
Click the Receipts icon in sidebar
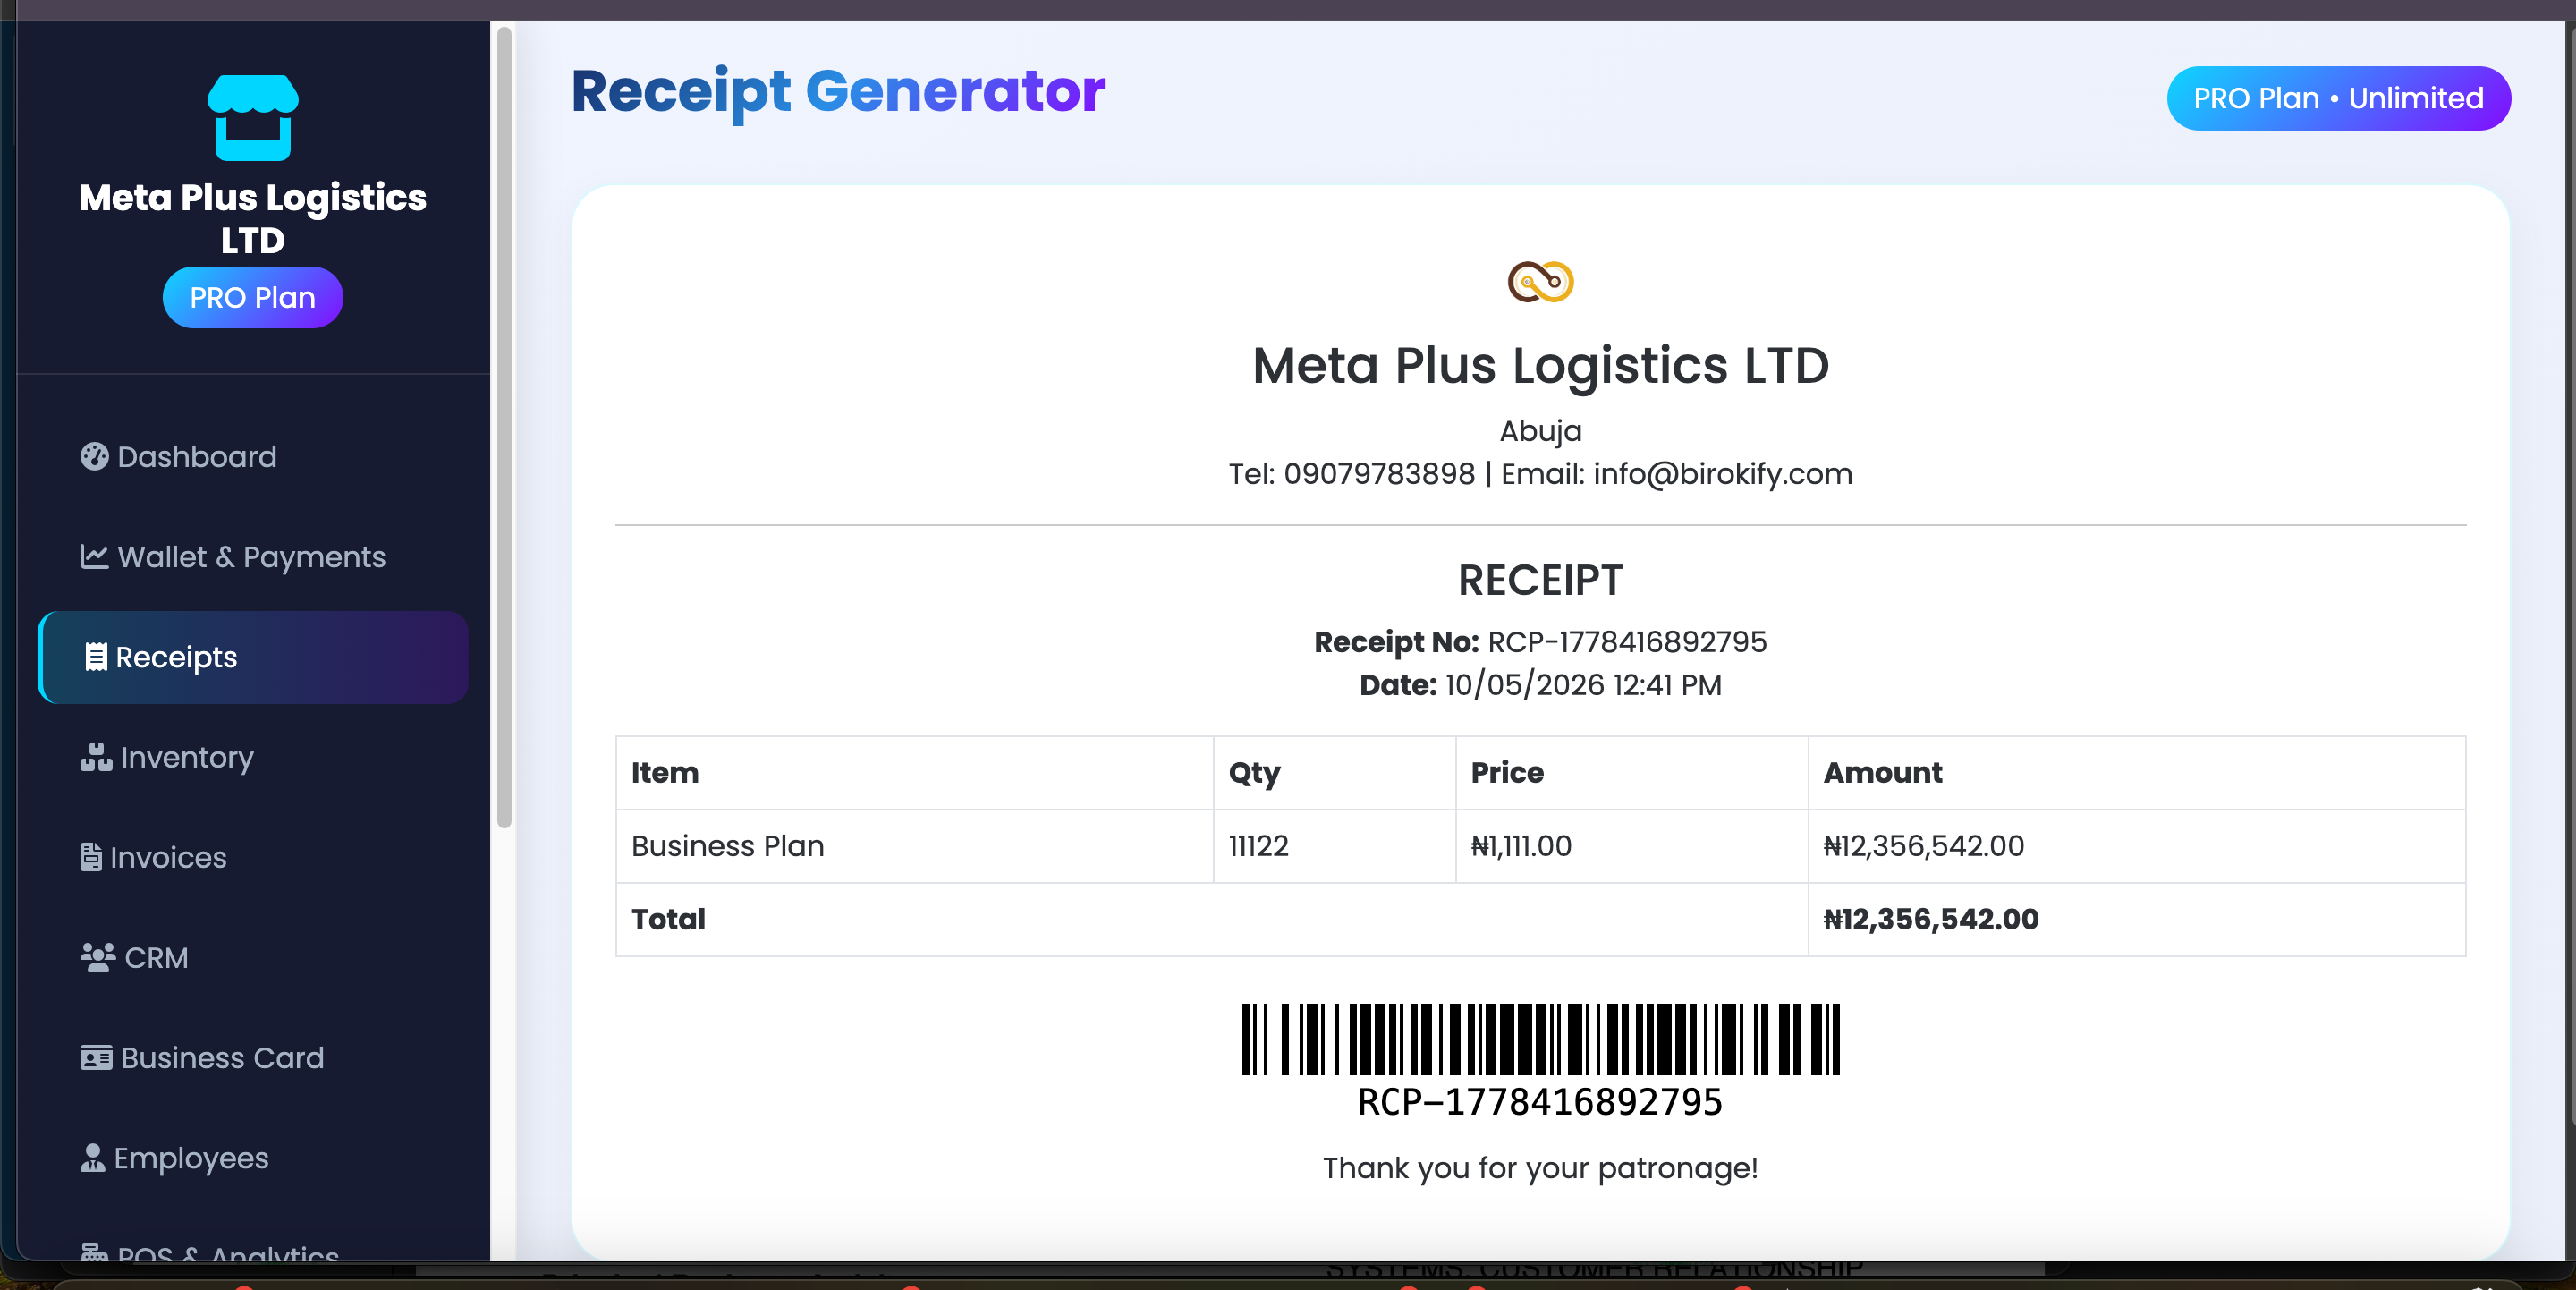(96, 657)
